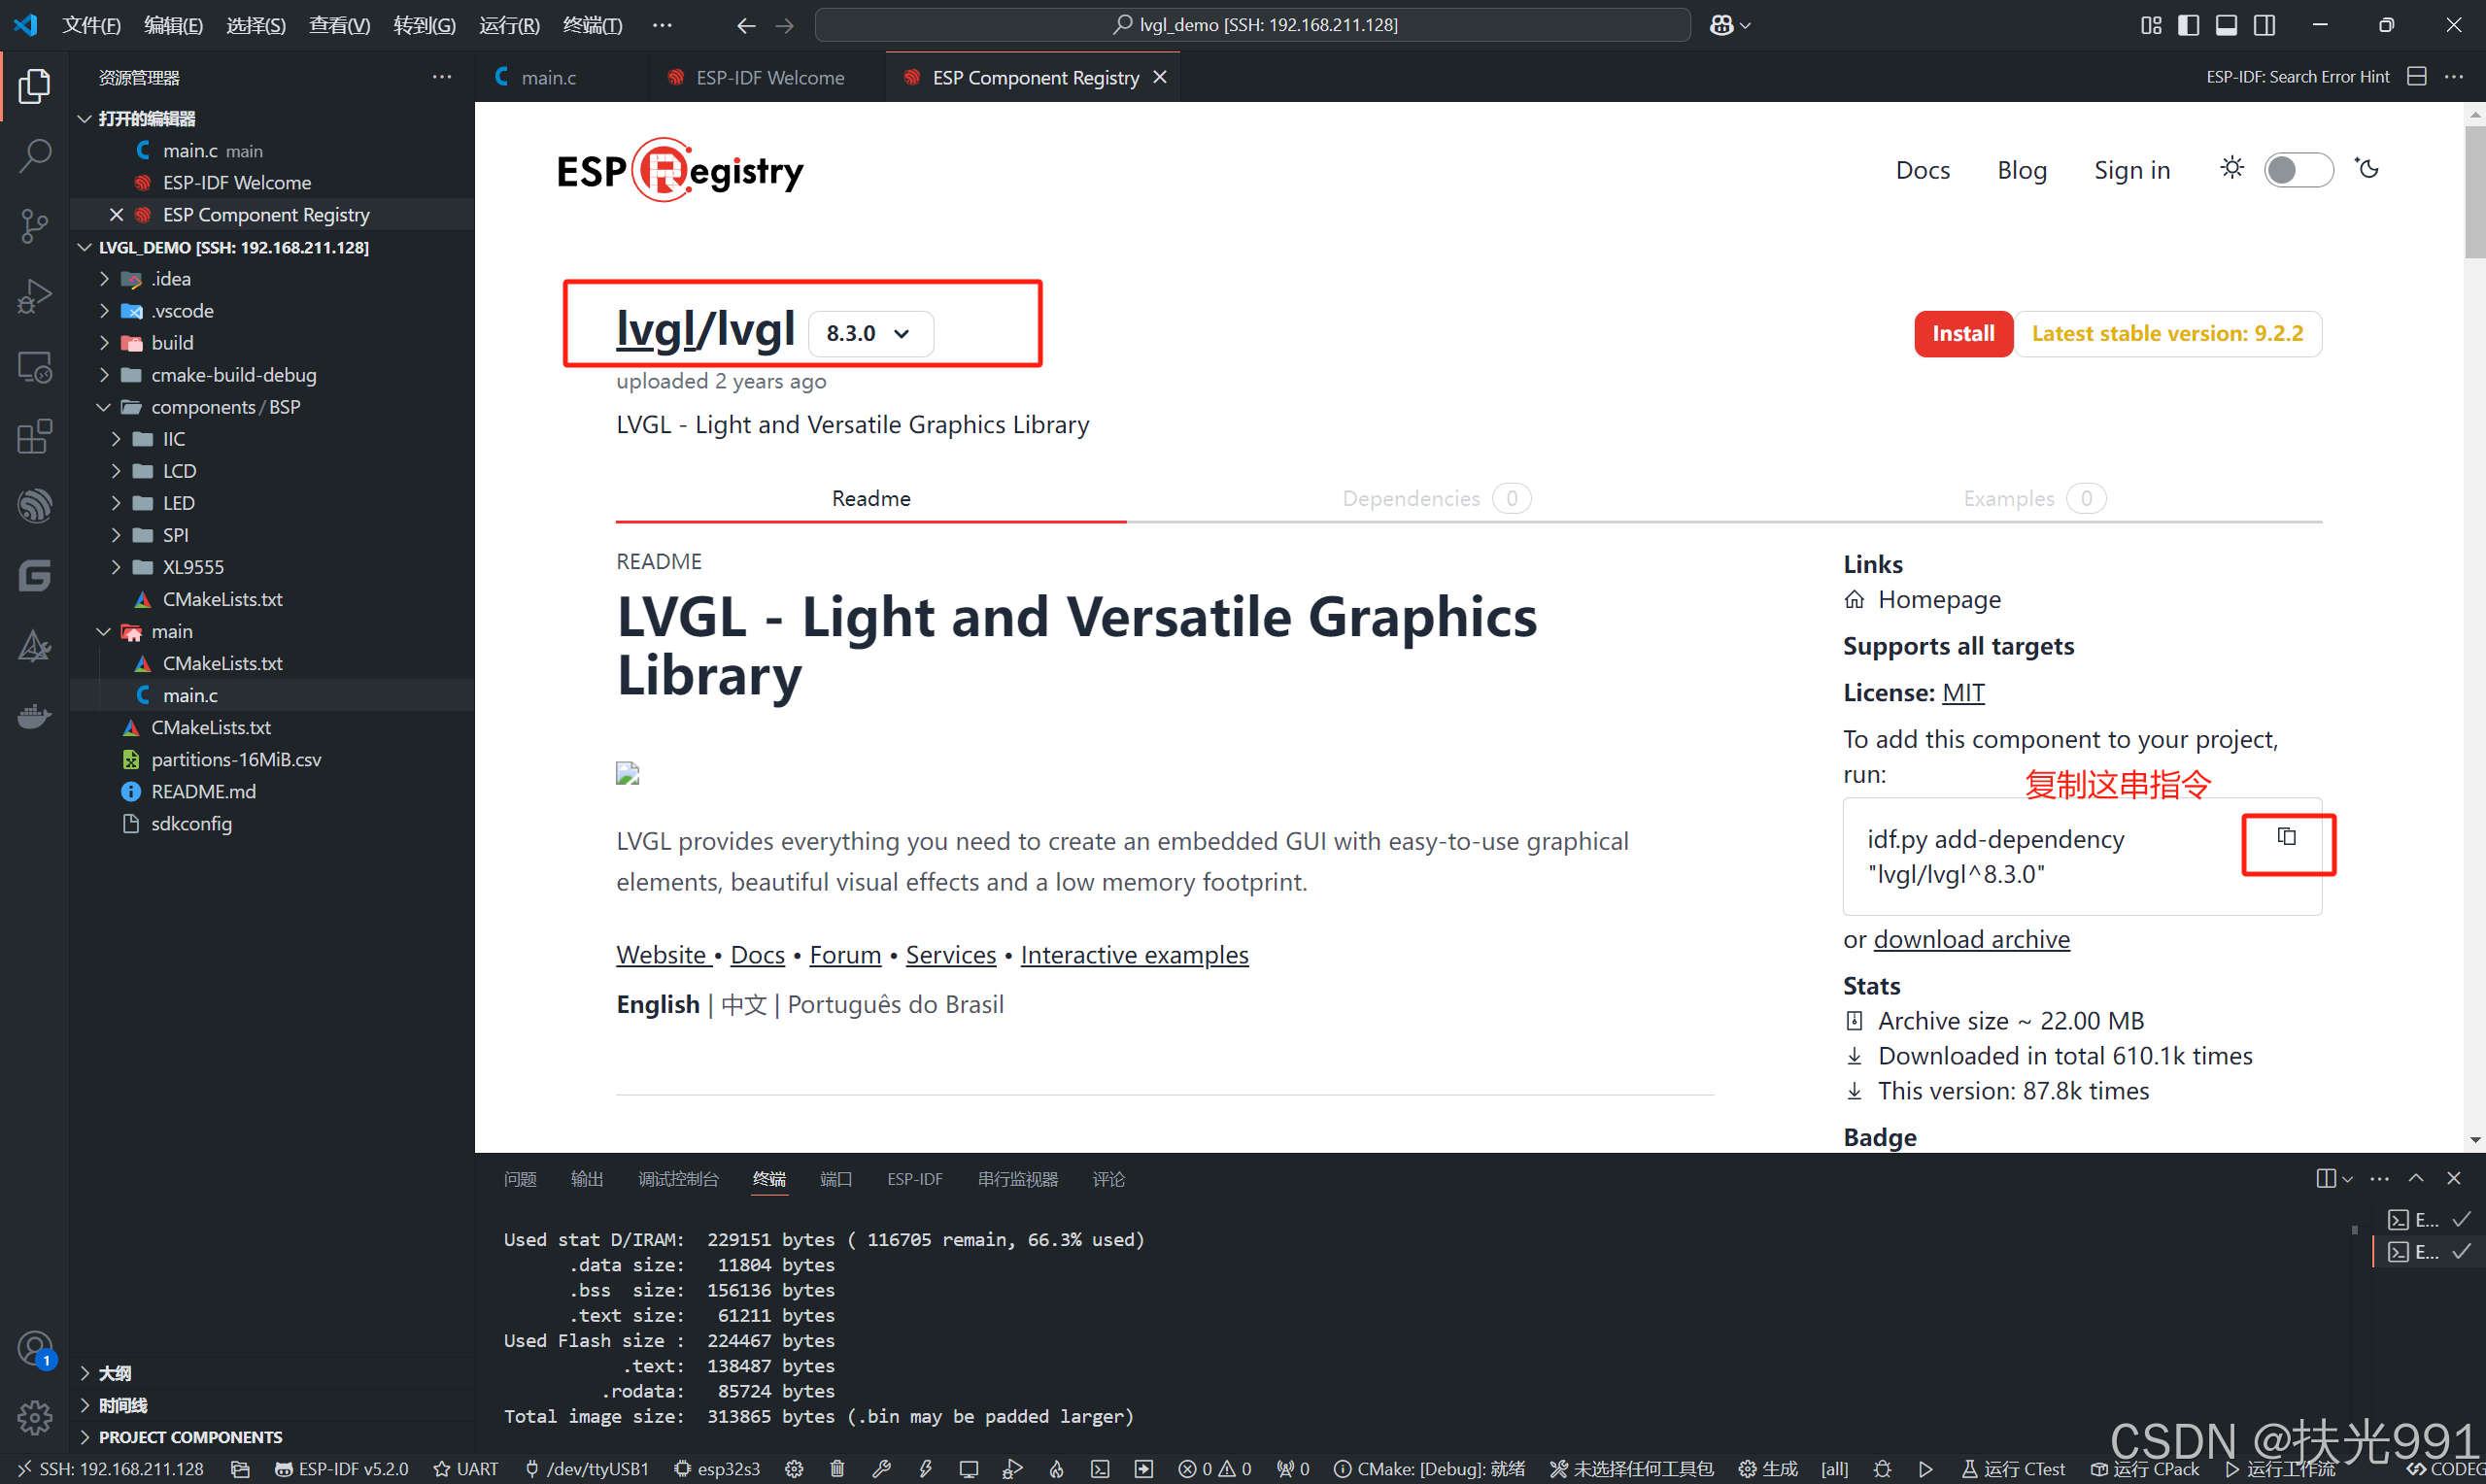Viewport: 2486px width, 1484px height.
Task: Open SDK configuration with the gear status icon
Action: pyautogui.click(x=793, y=1468)
